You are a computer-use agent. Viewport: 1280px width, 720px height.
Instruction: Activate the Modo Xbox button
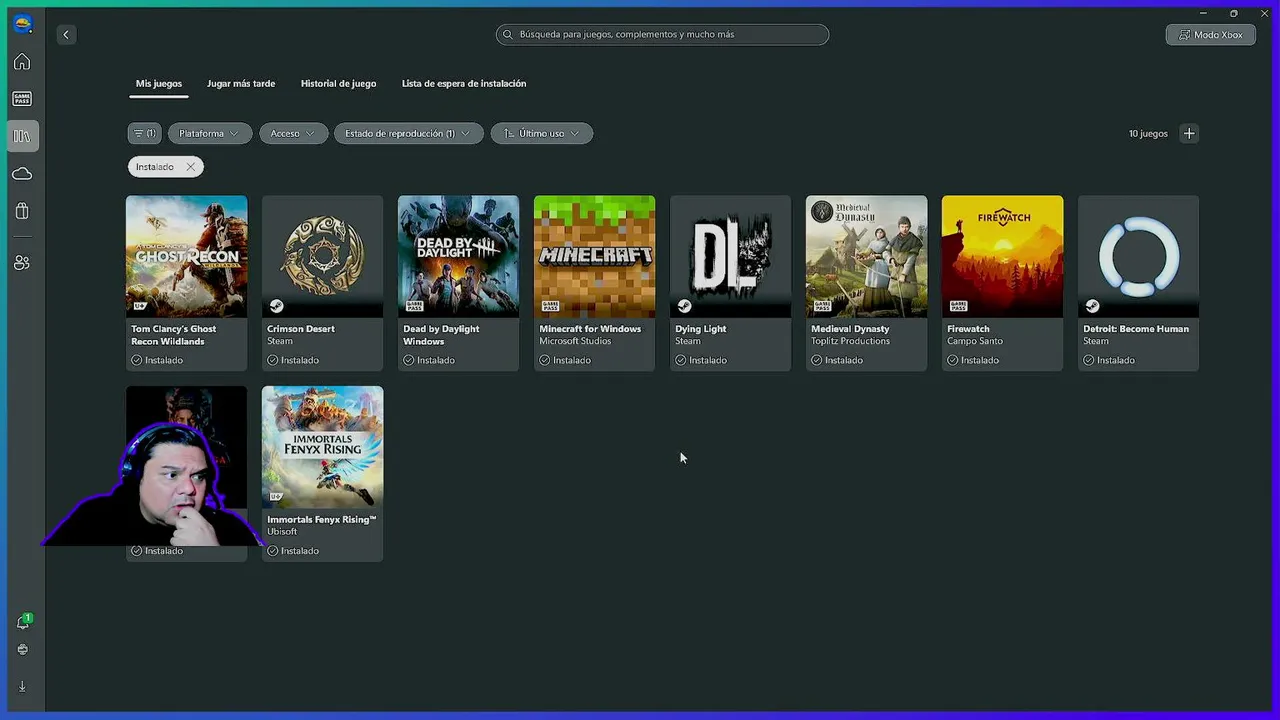click(1211, 35)
